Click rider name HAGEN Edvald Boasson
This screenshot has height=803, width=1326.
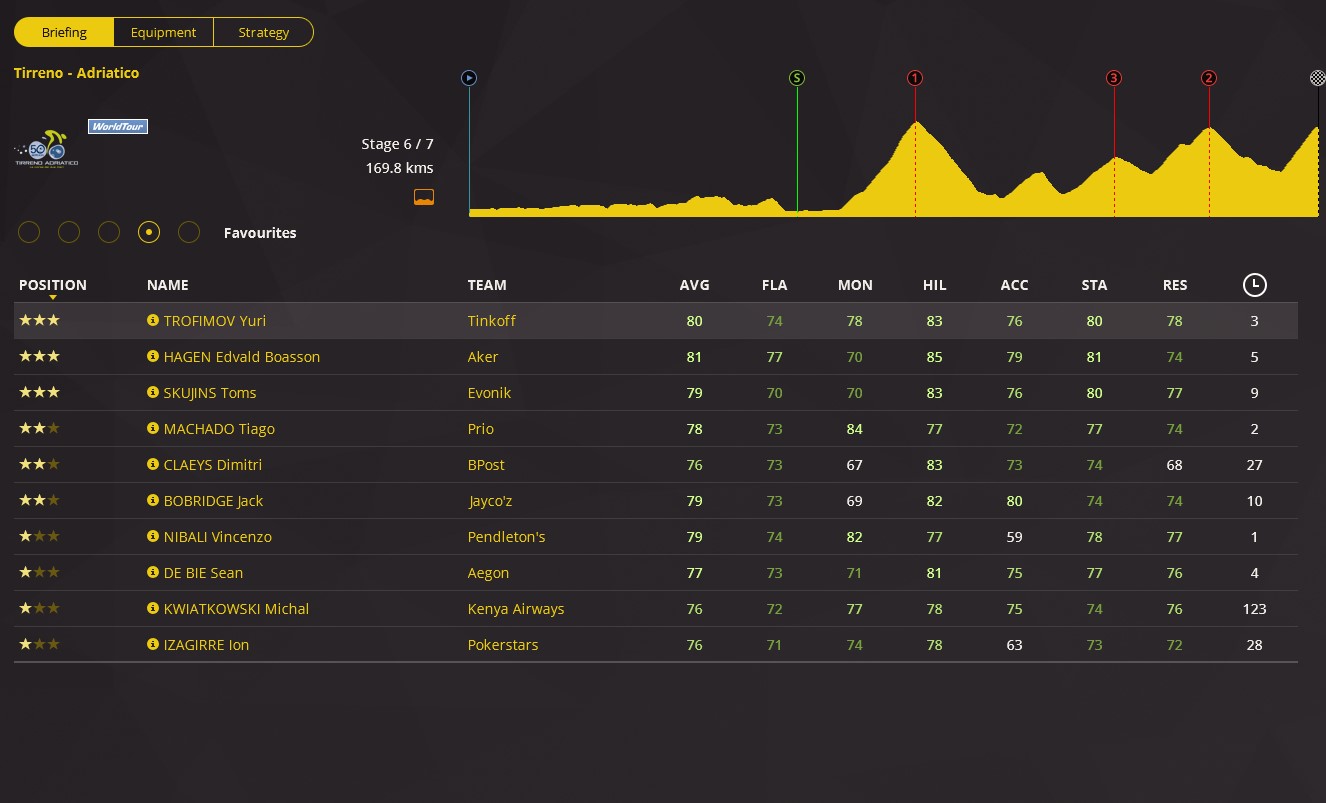point(242,357)
